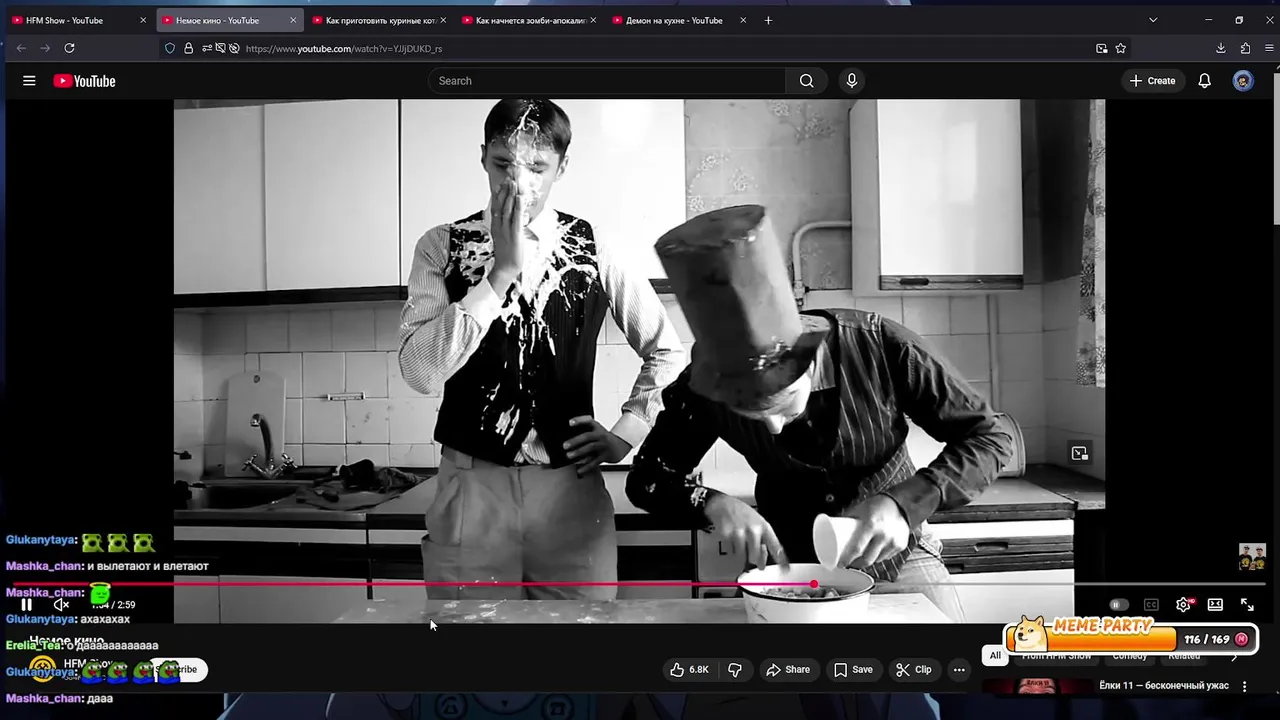The image size is (1280, 720).
Task: Select the All filter chip
Action: (x=995, y=656)
